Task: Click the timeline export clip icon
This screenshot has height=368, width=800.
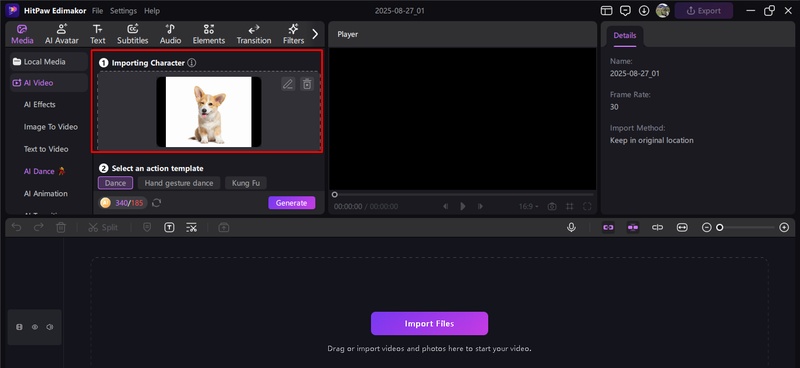Action: 223,228
